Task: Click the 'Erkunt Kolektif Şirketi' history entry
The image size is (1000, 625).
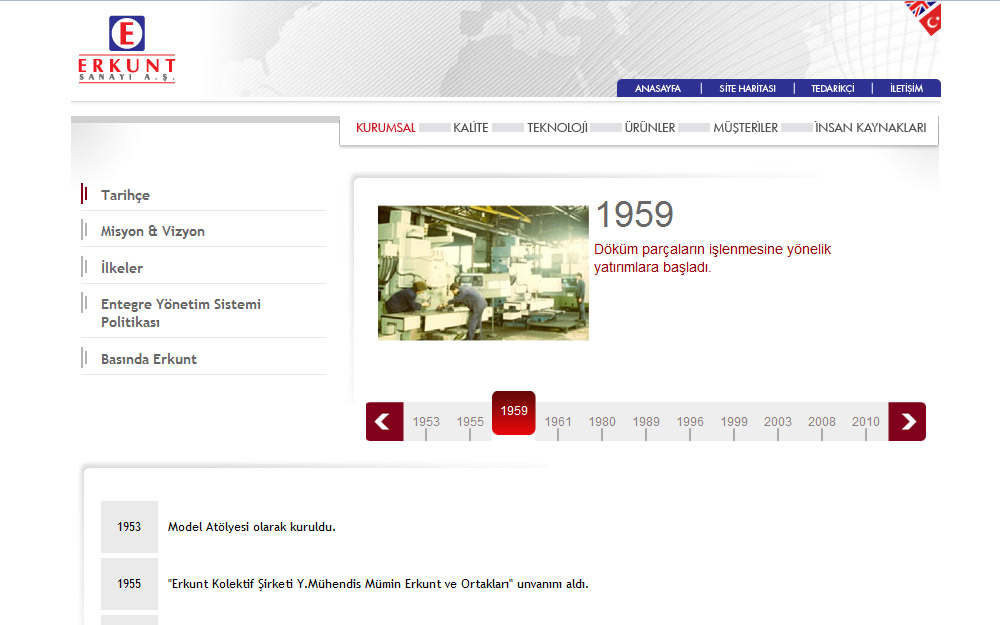Action: tap(378, 584)
